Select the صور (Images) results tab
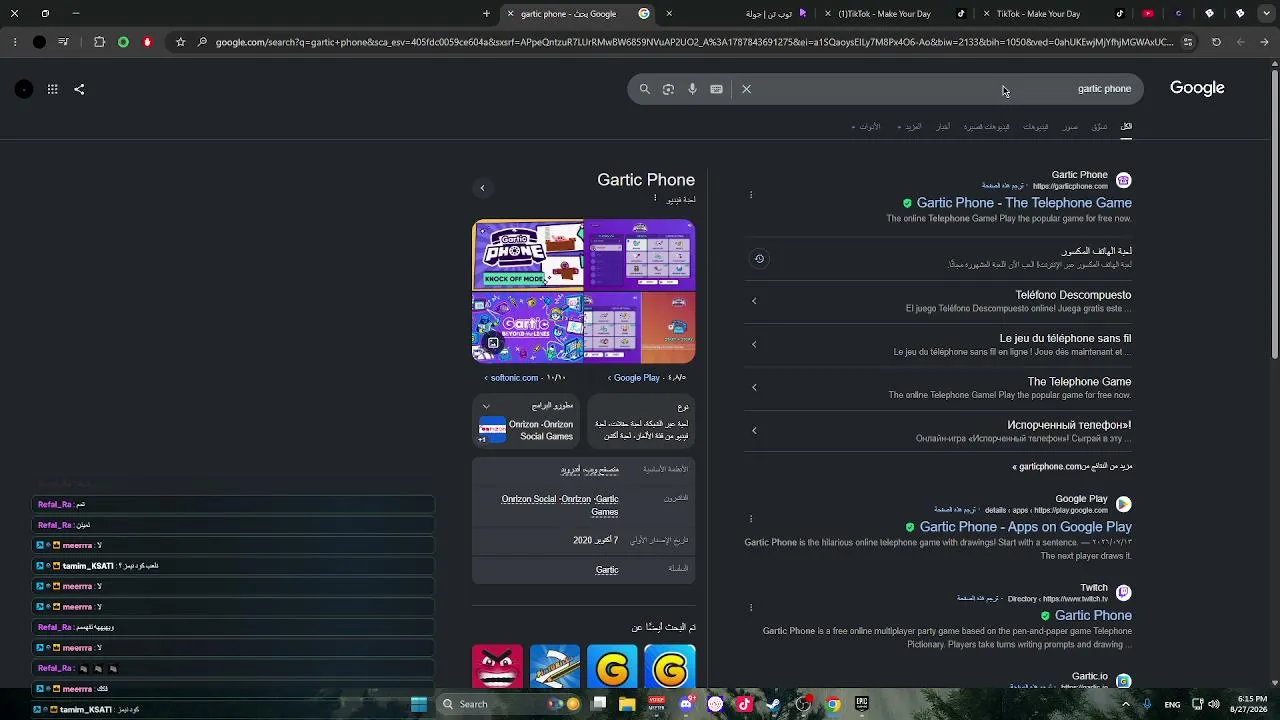Viewport: 1280px width, 720px height. point(1070,127)
